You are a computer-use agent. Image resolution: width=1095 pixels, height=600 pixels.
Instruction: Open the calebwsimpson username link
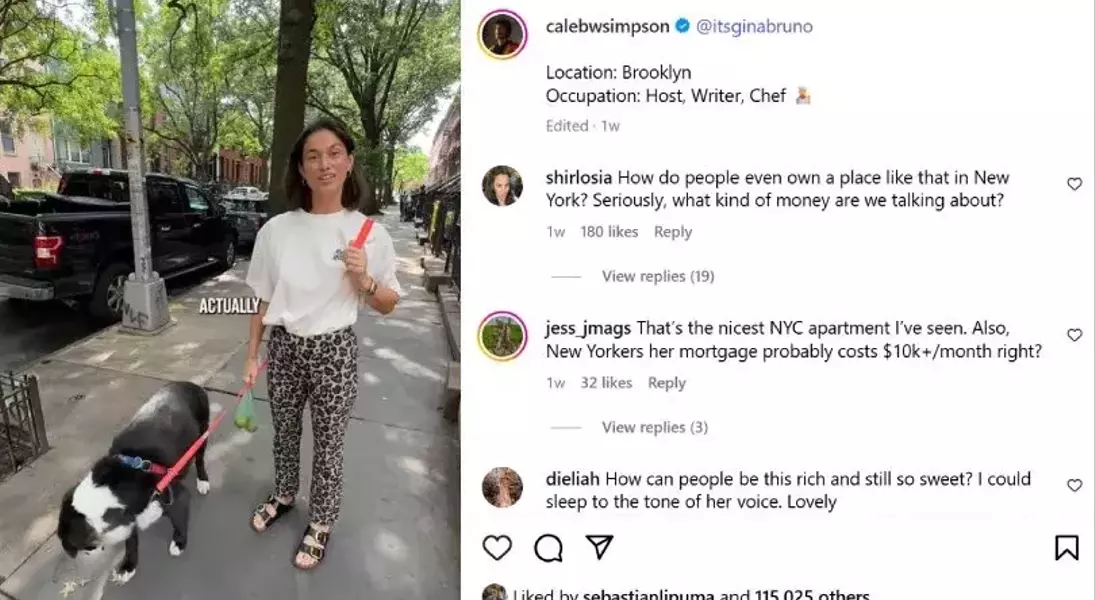click(608, 27)
